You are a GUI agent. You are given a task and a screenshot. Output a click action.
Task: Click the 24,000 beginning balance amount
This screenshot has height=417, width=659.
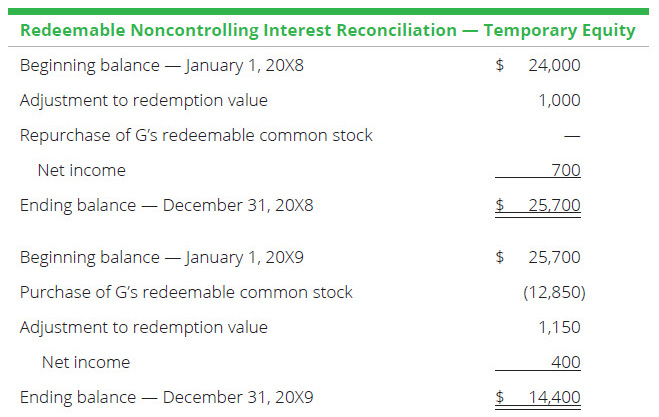pos(553,66)
